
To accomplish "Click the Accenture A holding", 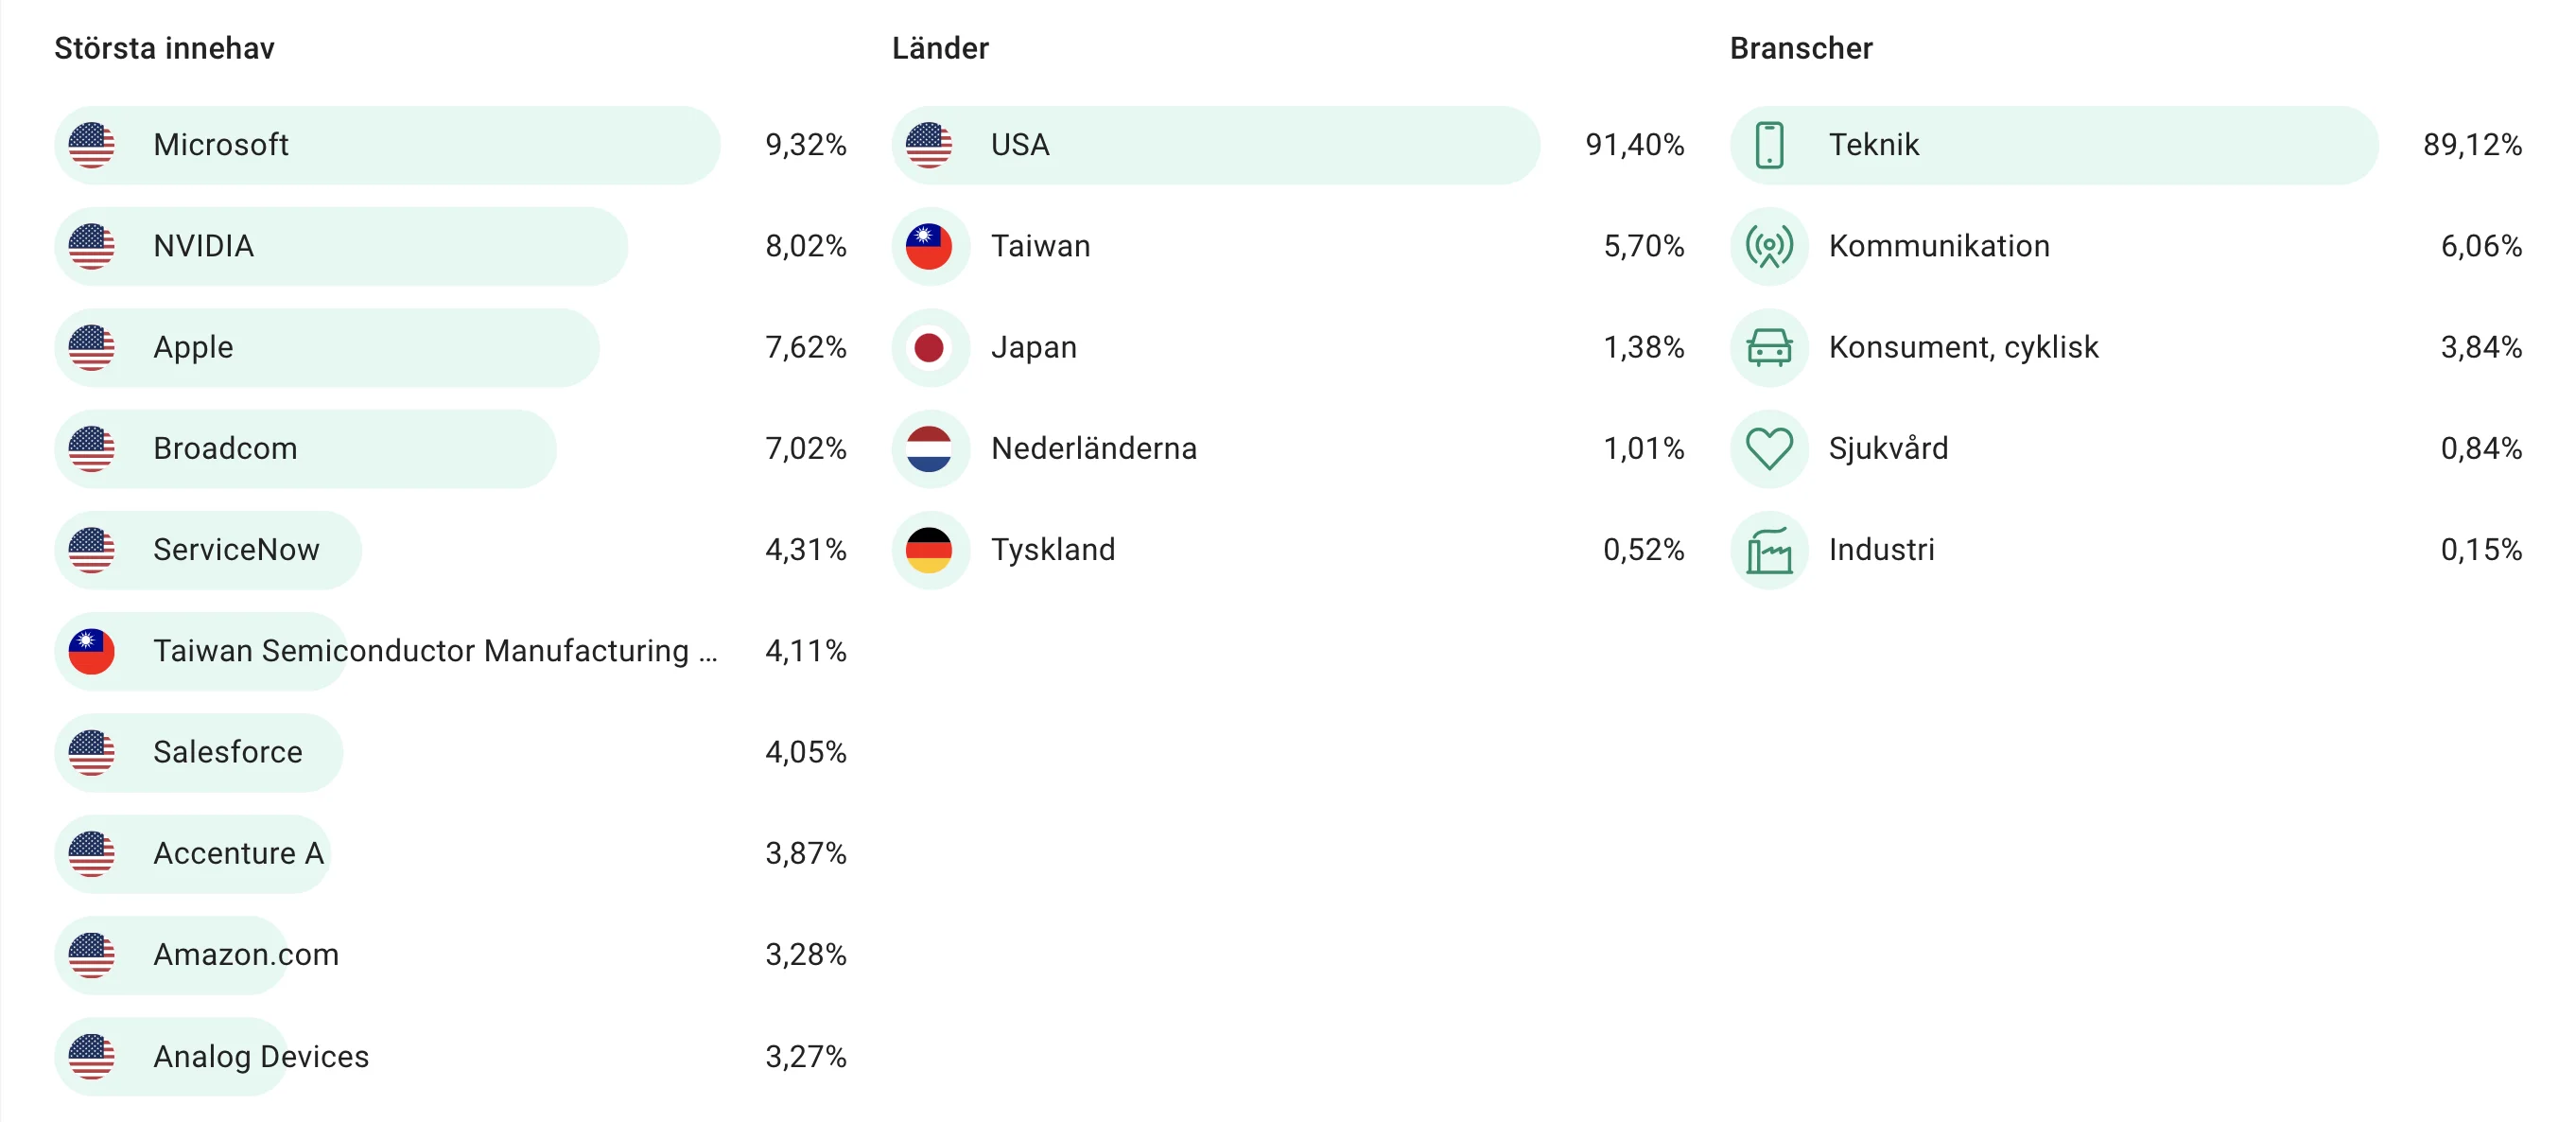I will point(450,853).
